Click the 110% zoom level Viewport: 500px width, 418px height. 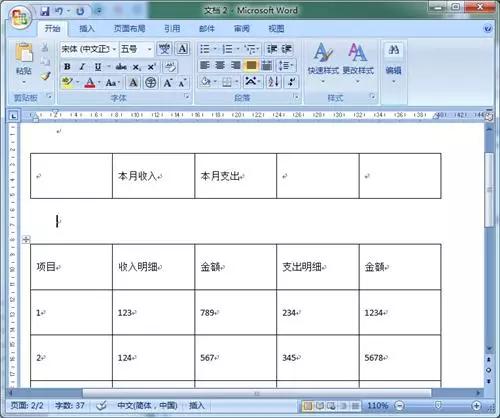378,406
